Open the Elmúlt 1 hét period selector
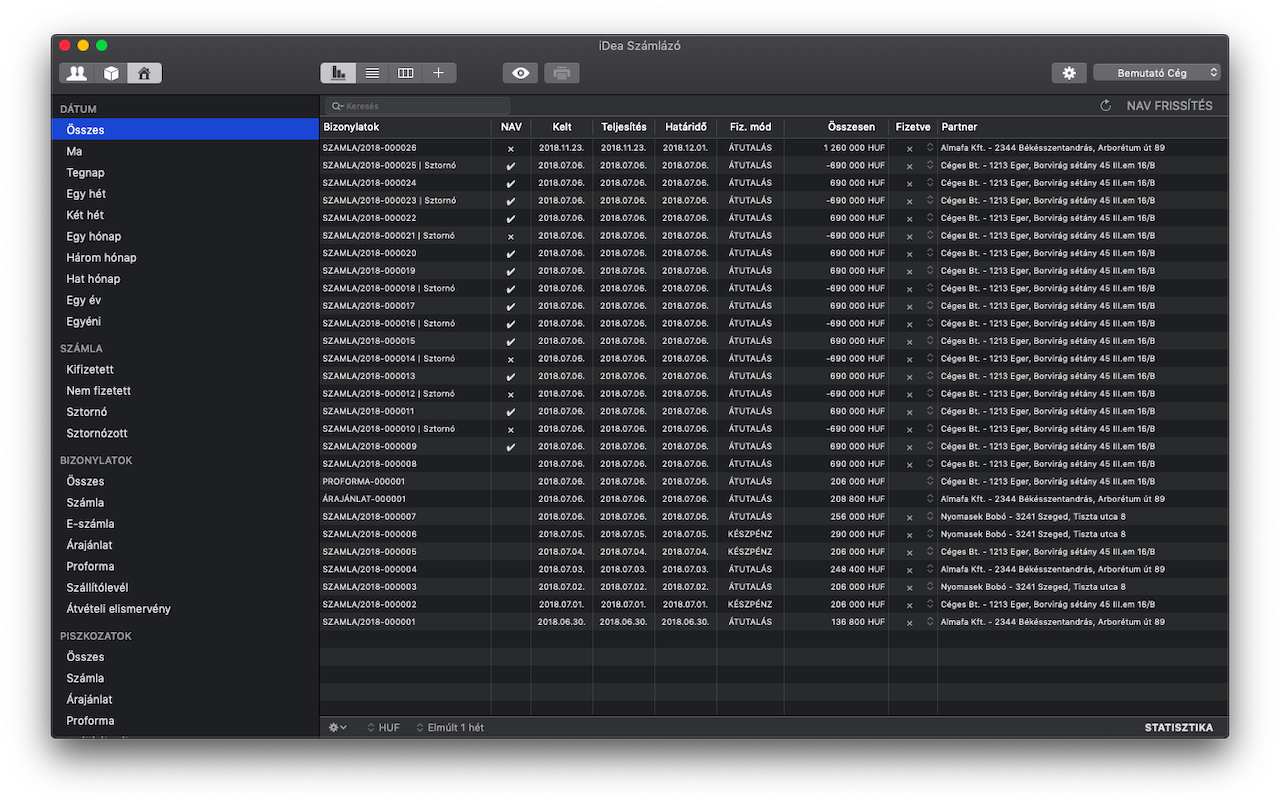1280x806 pixels. 450,728
